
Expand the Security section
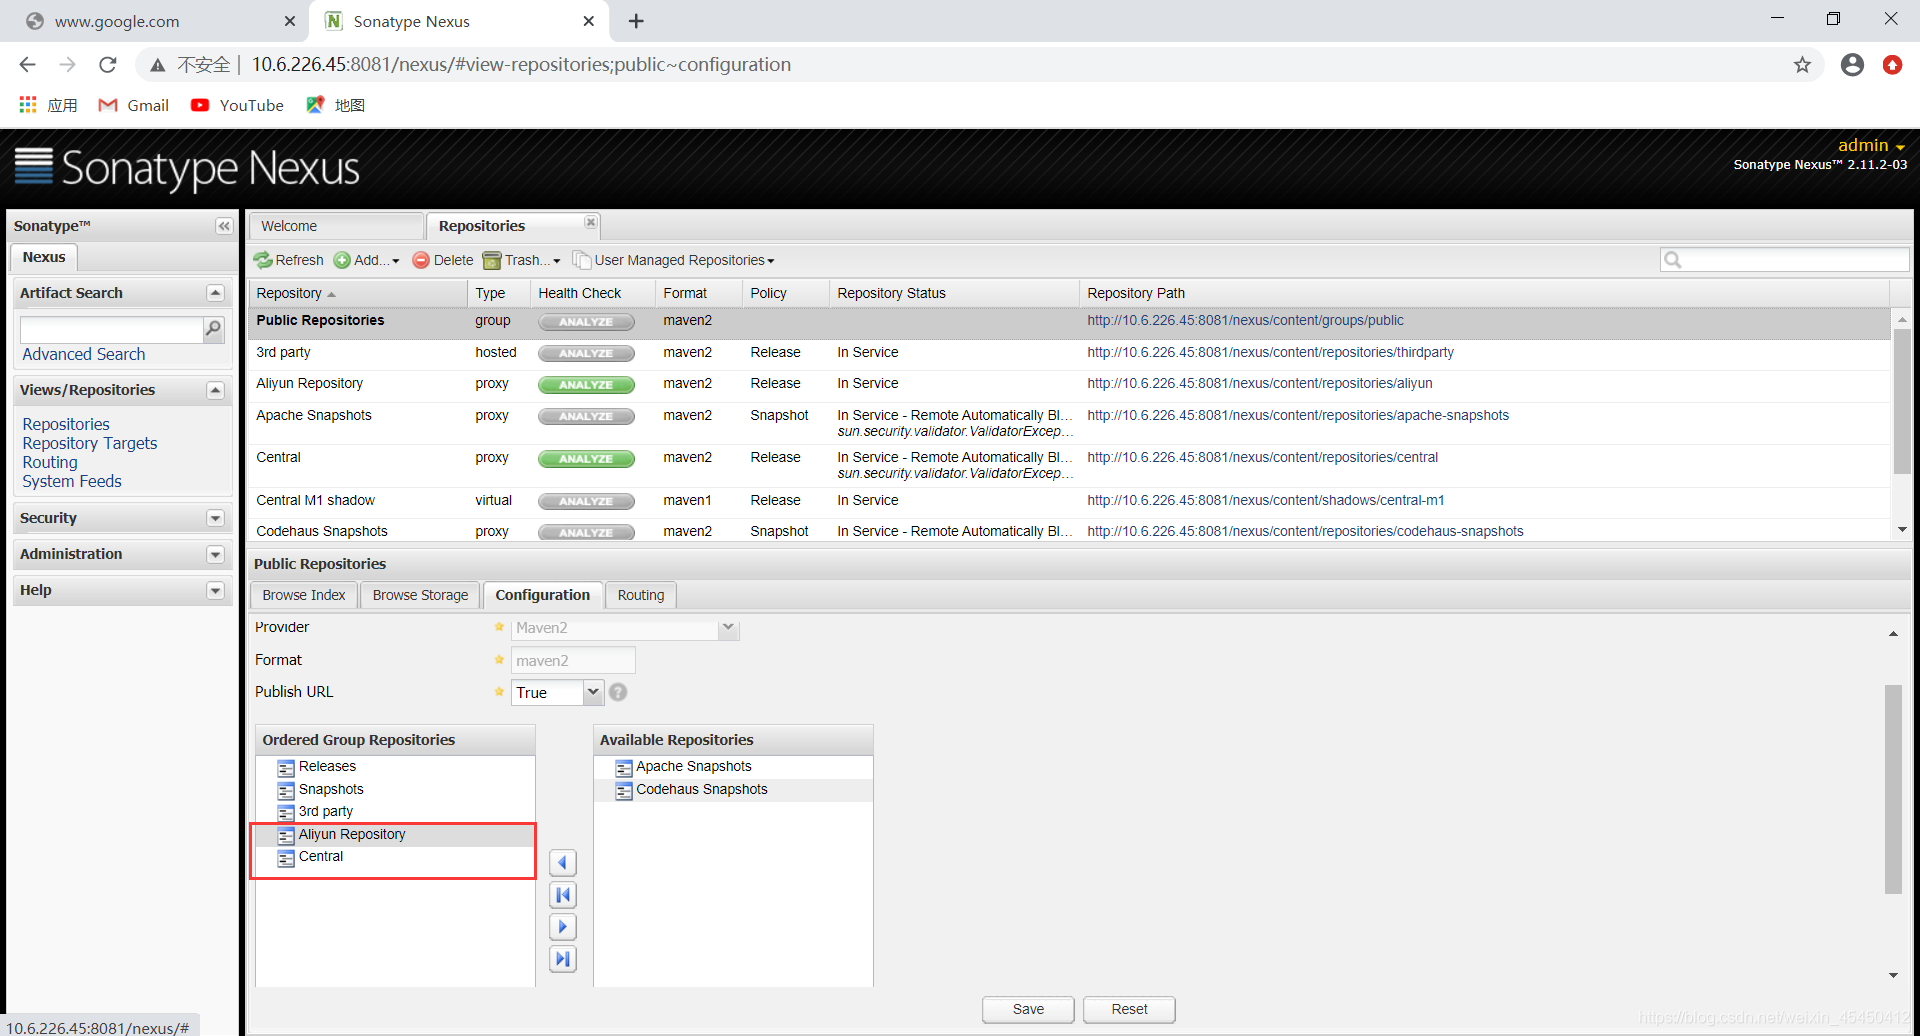point(215,518)
